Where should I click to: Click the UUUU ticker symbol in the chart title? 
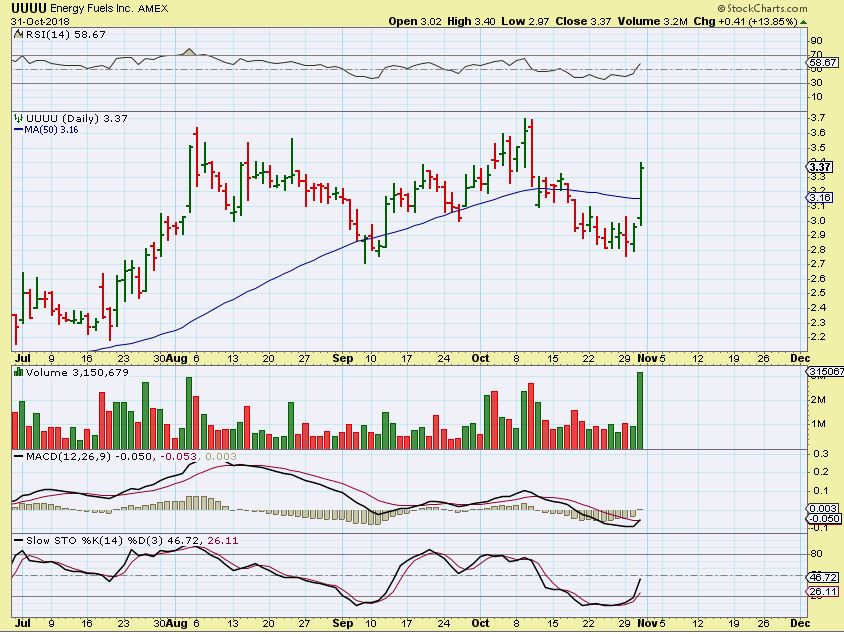pos(29,8)
